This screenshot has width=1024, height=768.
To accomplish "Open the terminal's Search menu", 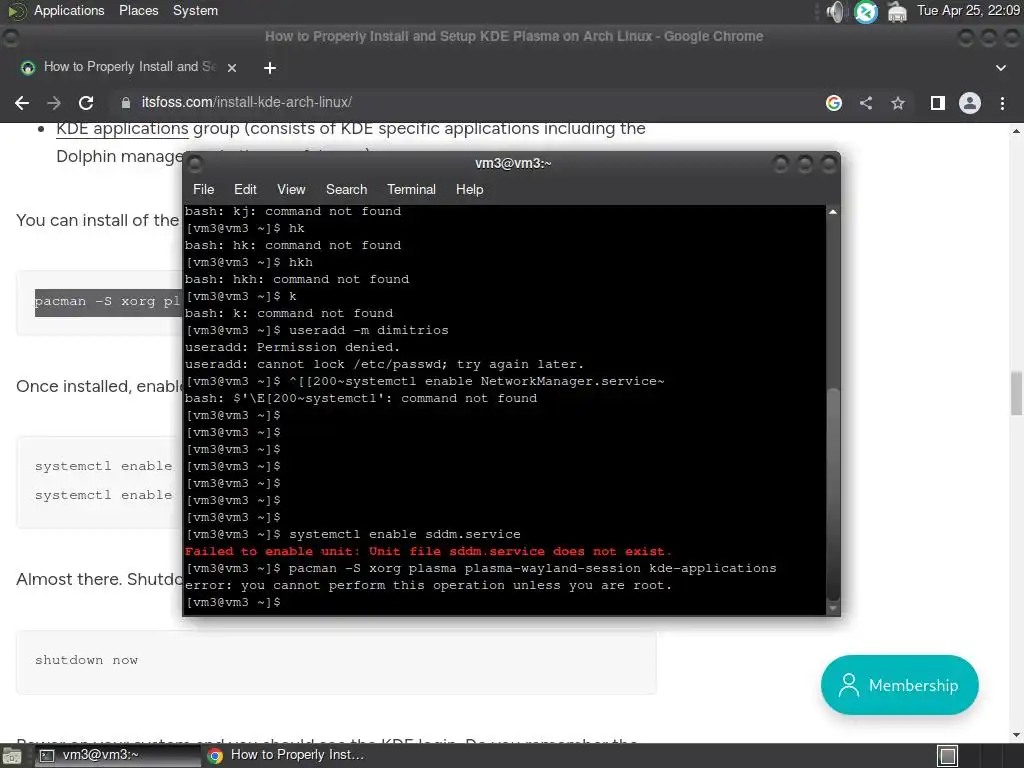I will point(346,189).
